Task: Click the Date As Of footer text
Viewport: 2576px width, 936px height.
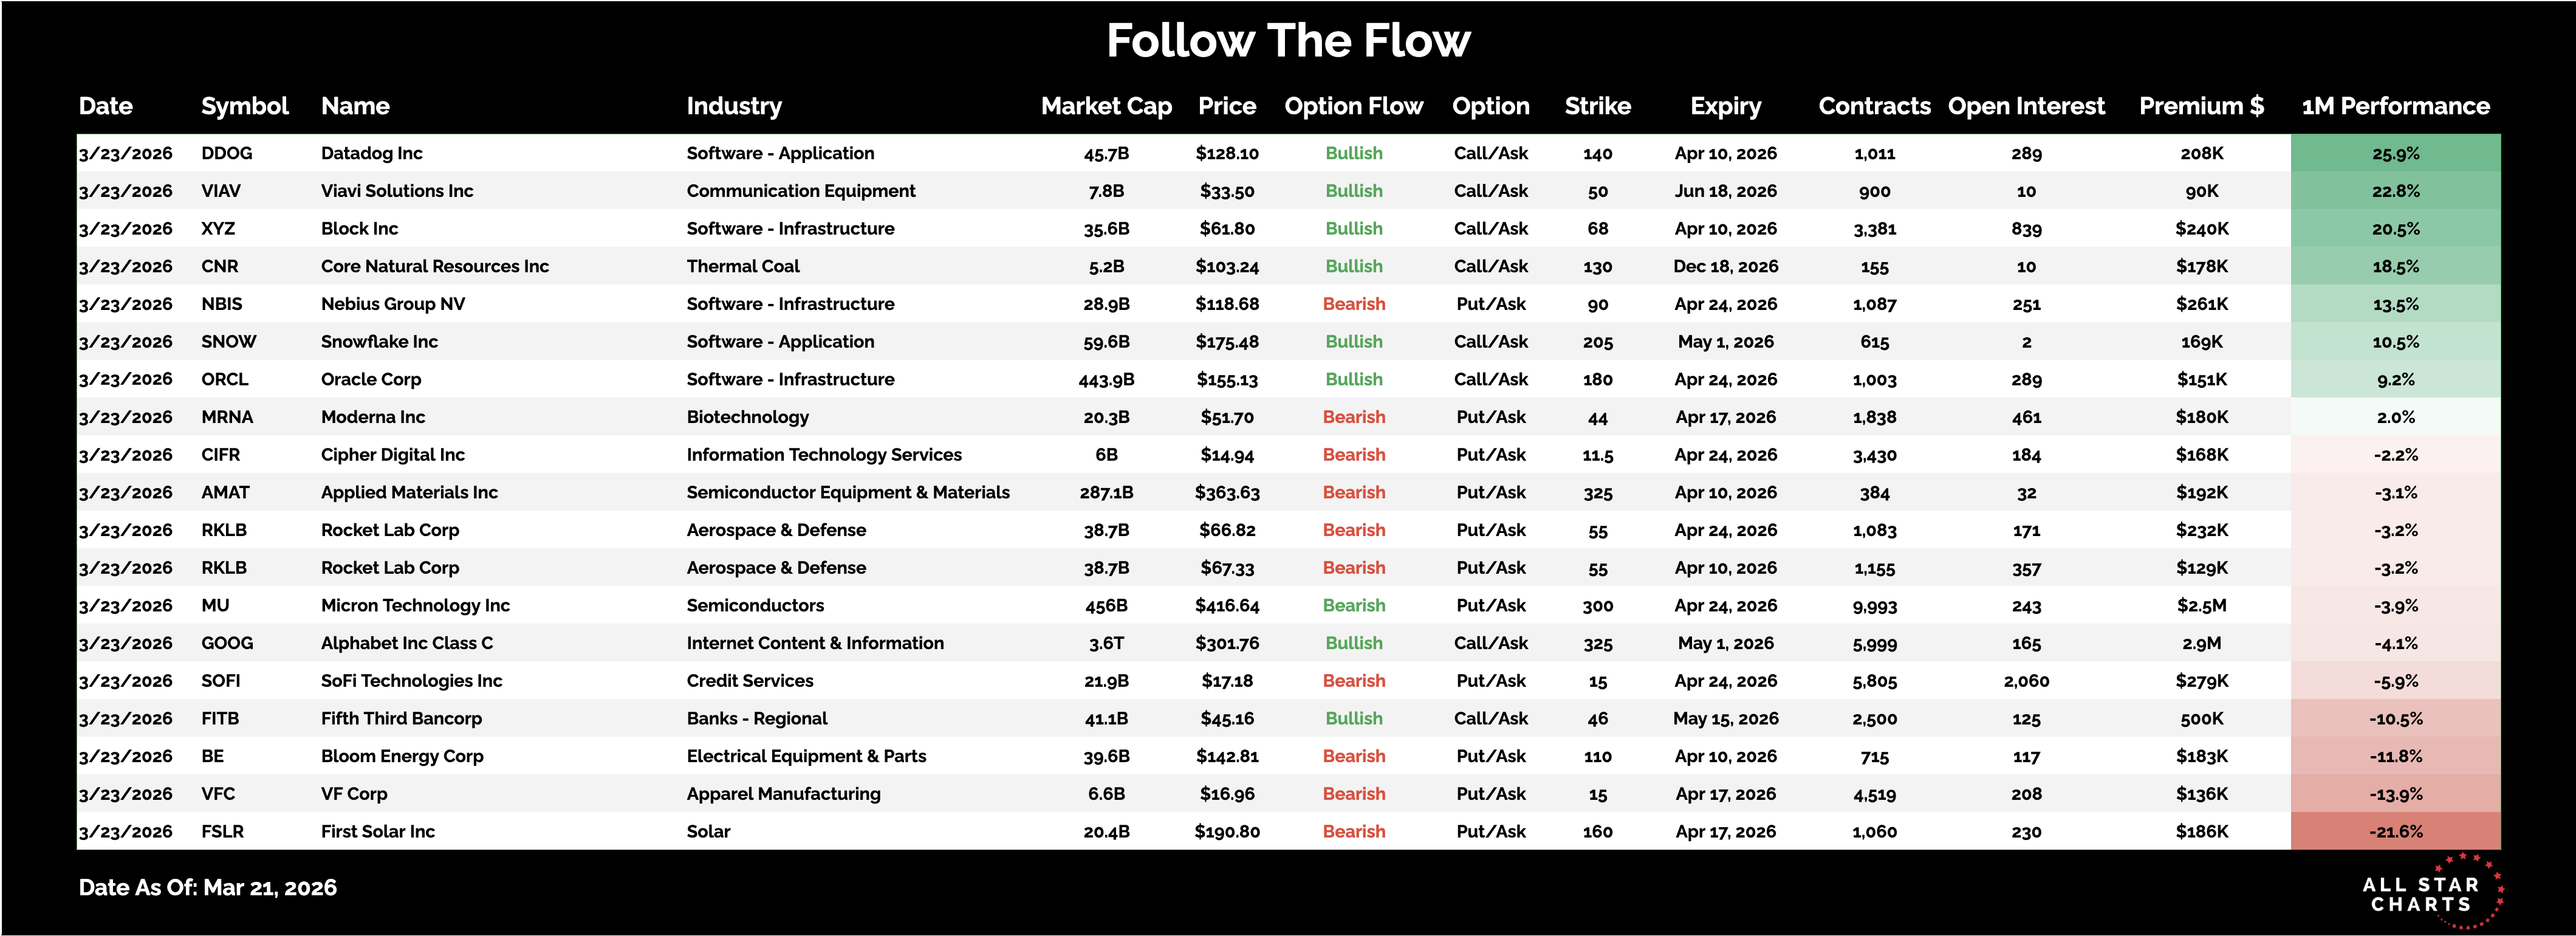Action: click(208, 887)
